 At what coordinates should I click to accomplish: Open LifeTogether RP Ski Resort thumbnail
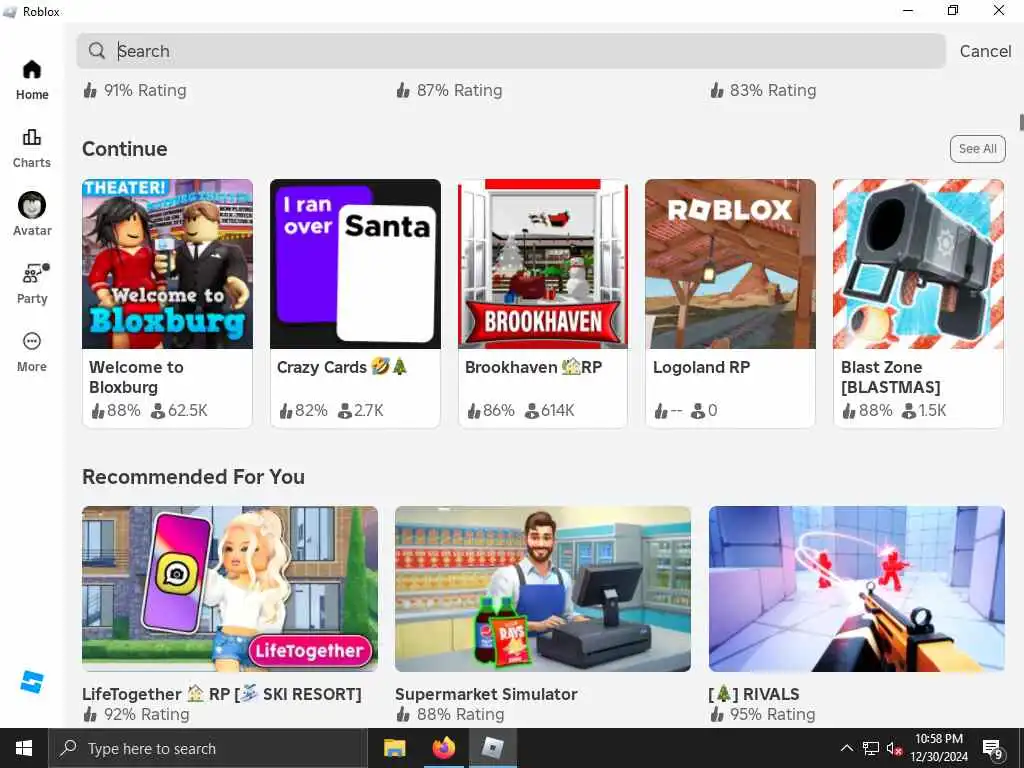230,588
